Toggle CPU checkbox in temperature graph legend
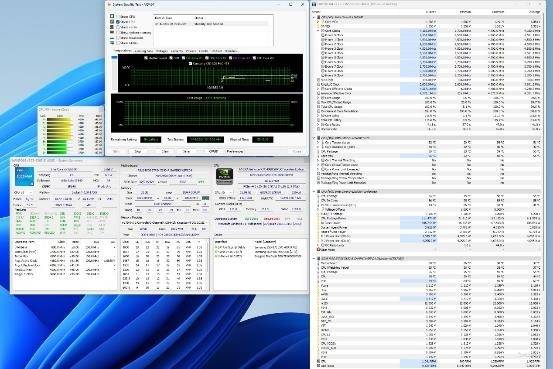Image resolution: width=553 pixels, height=369 pixels. [x=171, y=58]
